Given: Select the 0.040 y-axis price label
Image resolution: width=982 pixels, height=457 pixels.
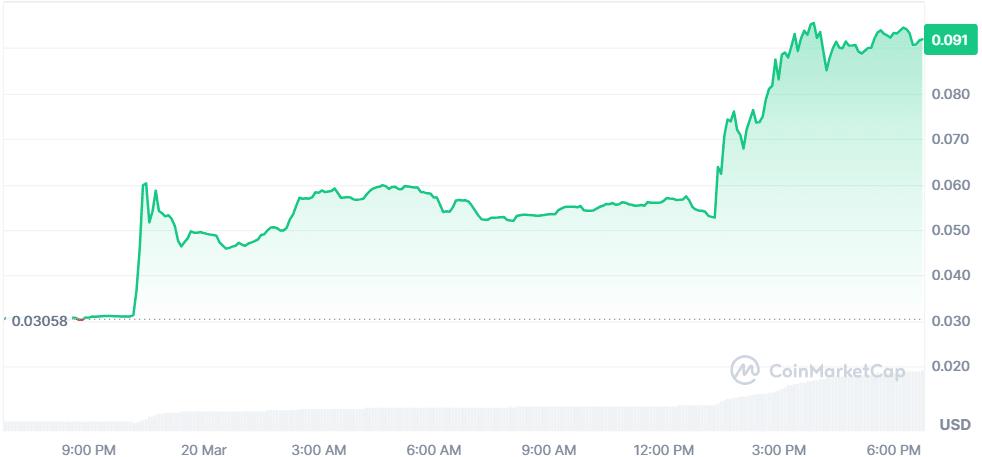Looking at the screenshot, I should click(948, 275).
